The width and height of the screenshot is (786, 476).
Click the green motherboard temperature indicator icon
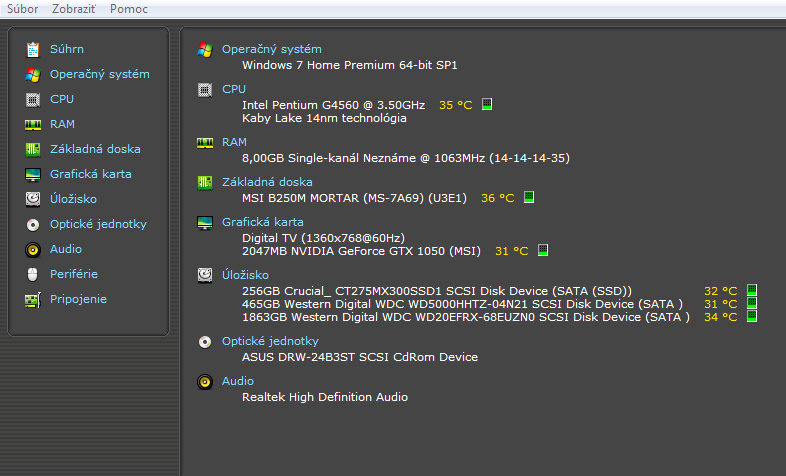click(529, 197)
